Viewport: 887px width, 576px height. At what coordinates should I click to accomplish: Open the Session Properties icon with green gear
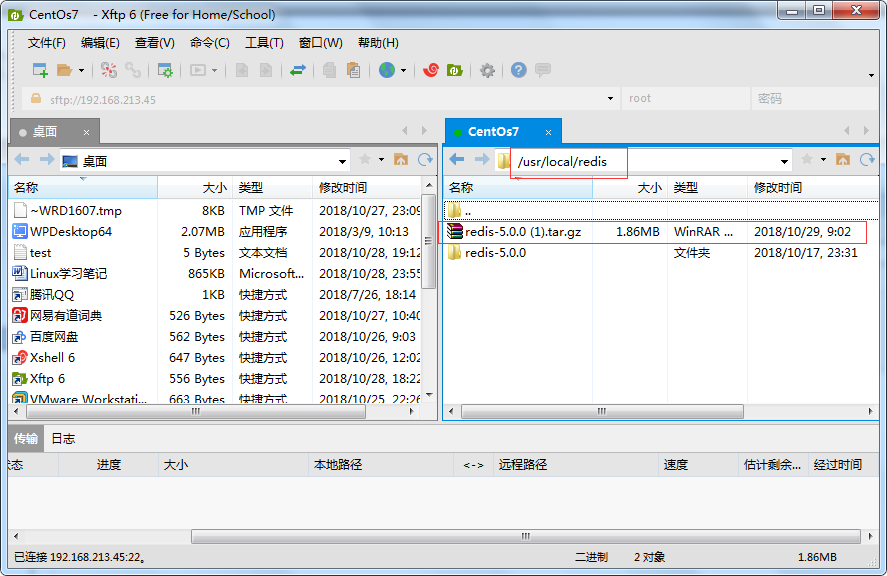(x=165, y=70)
